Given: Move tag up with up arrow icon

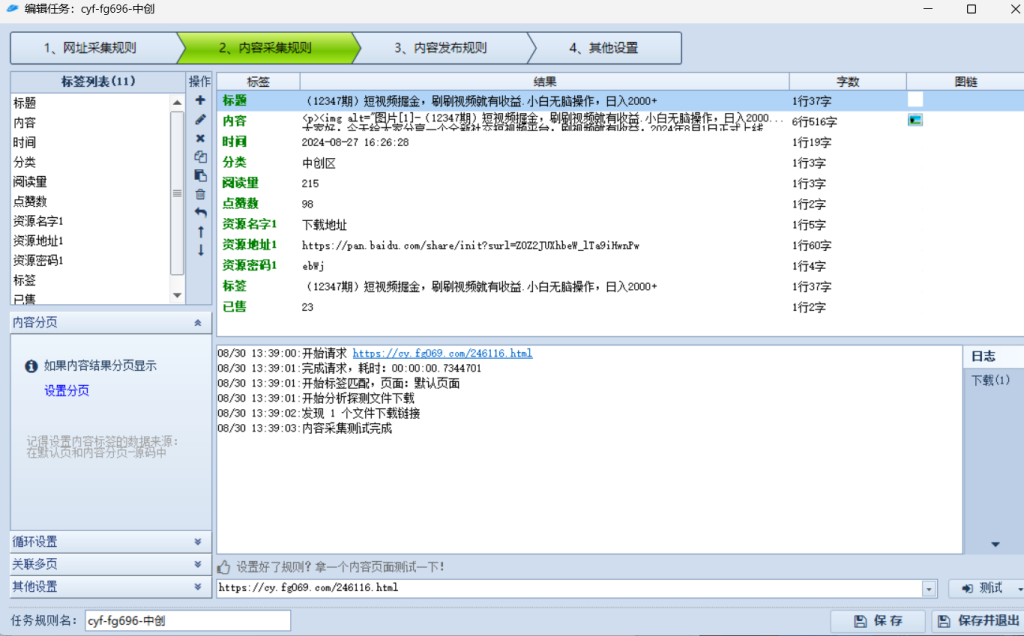Looking at the screenshot, I should point(200,231).
